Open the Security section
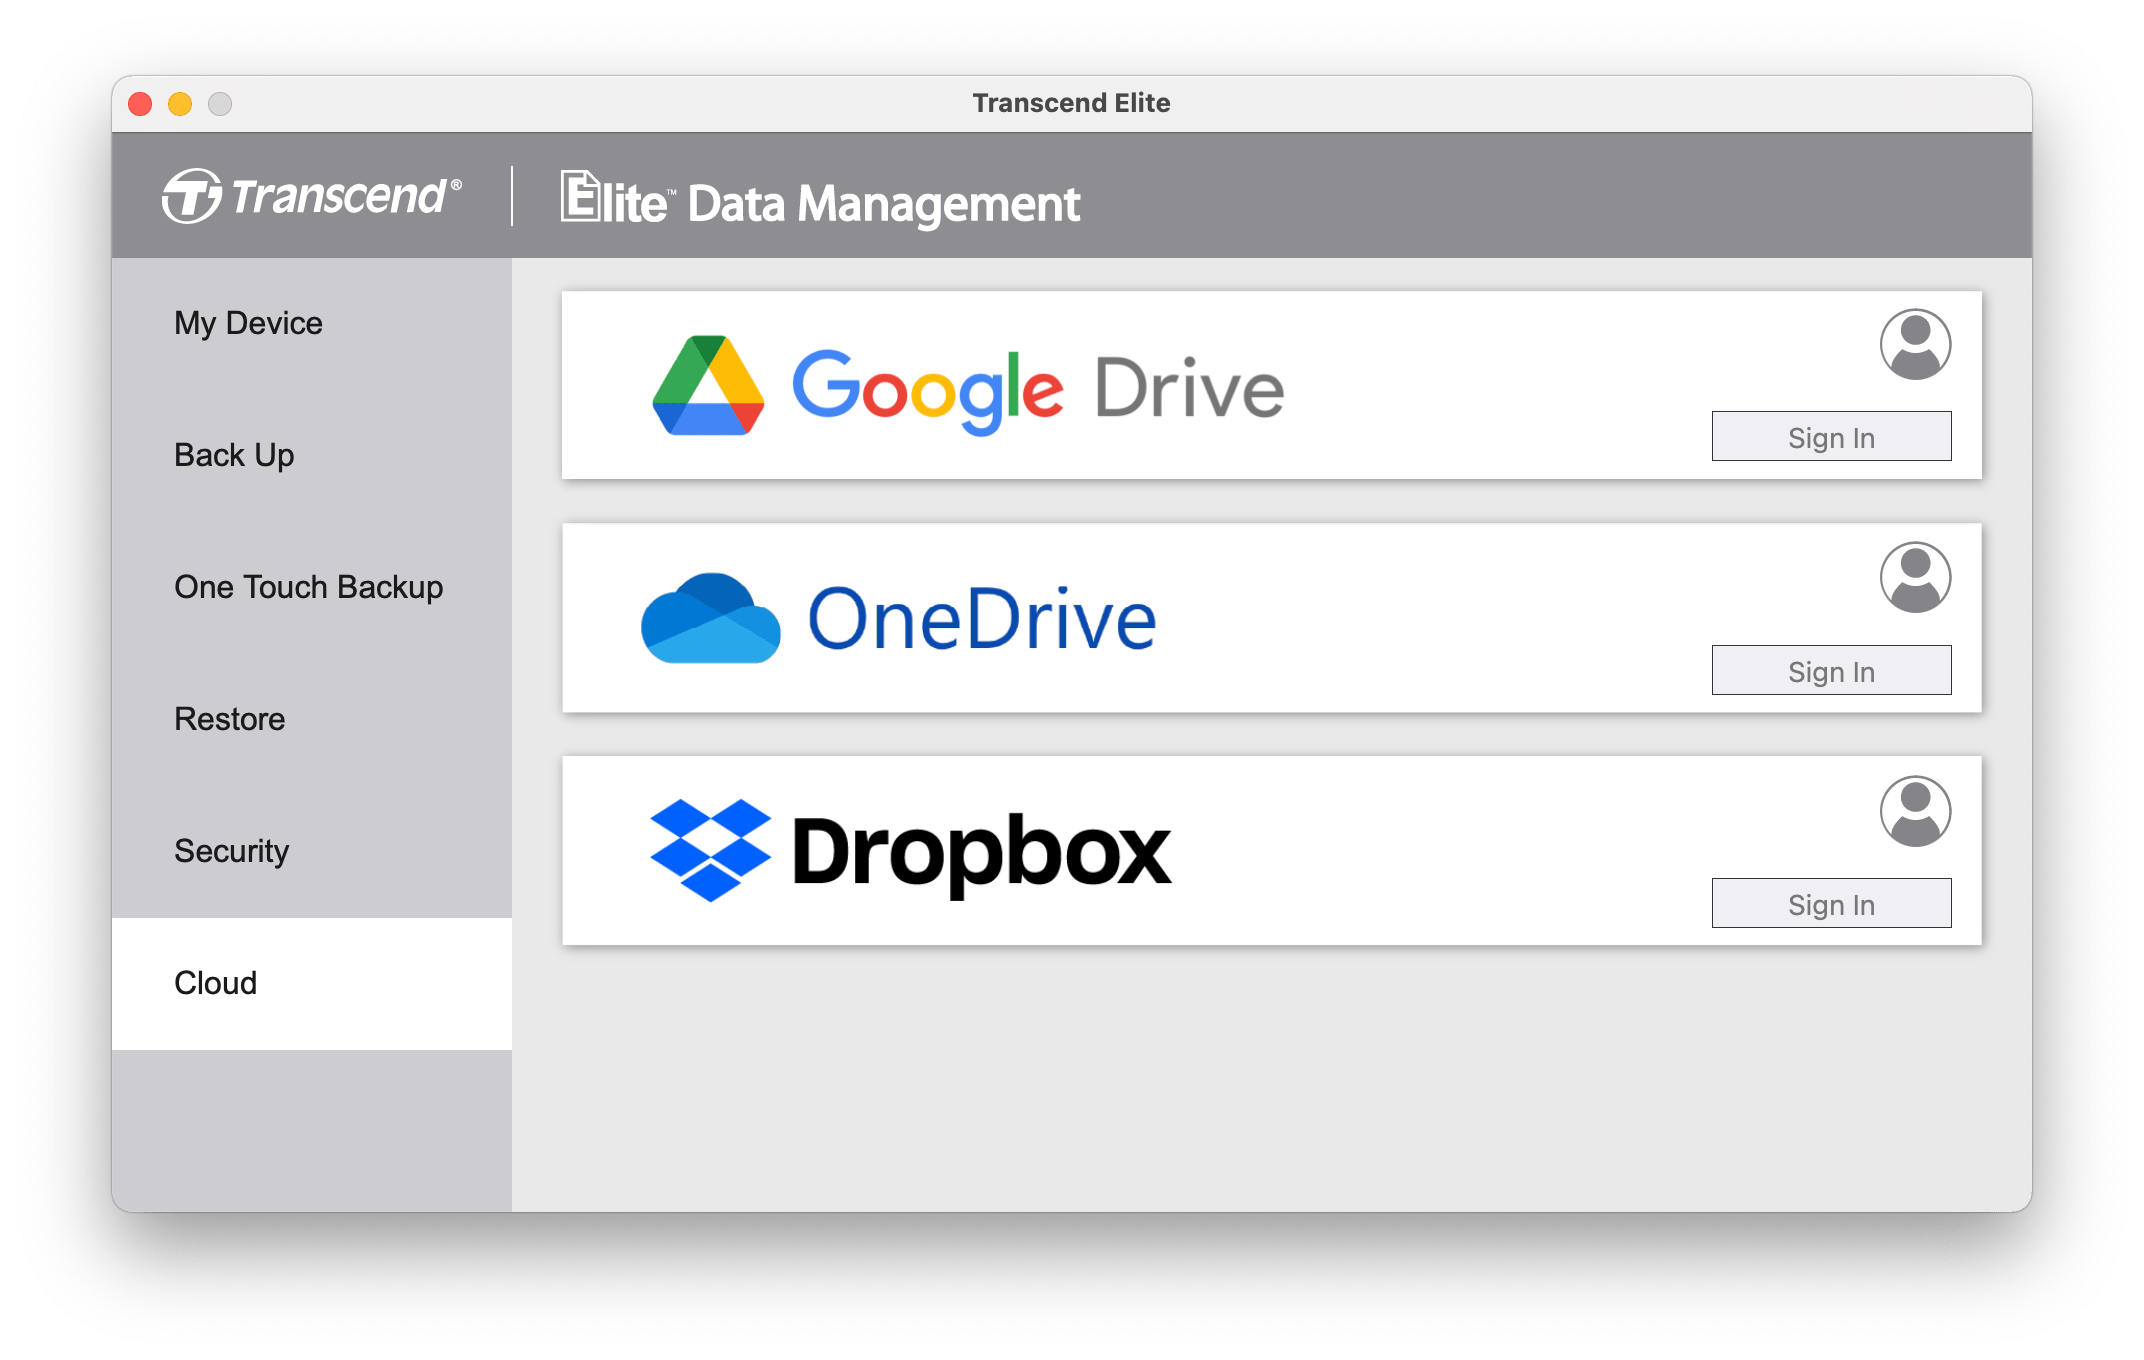The image size is (2144, 1360). (x=312, y=851)
